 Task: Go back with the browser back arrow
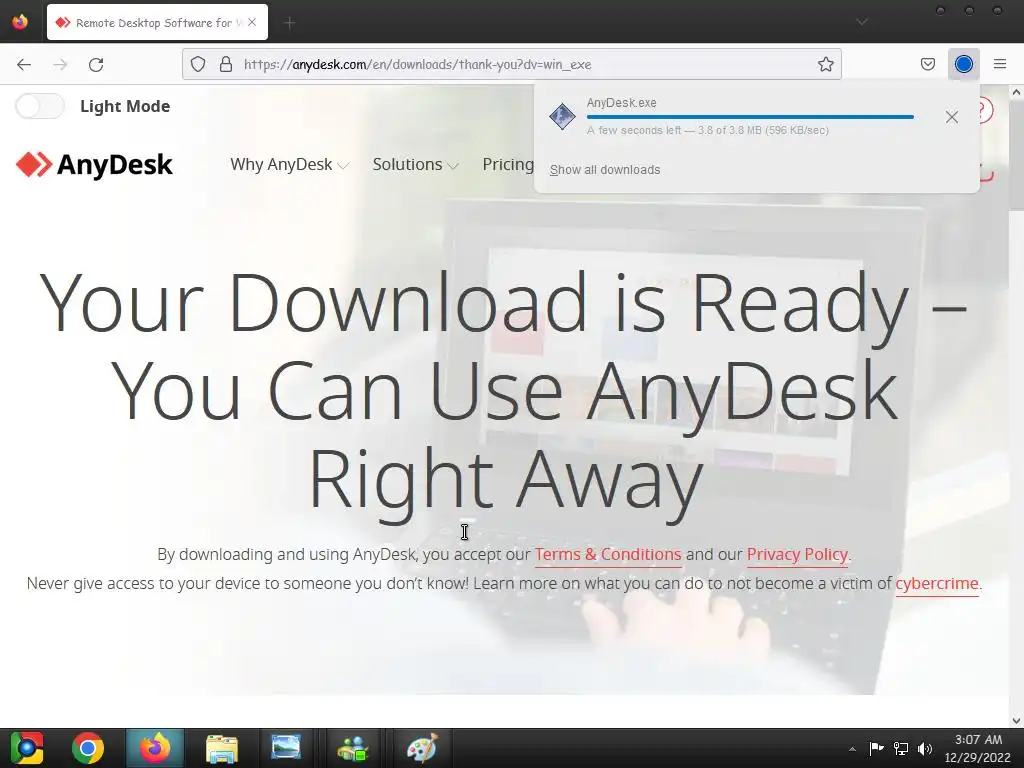click(x=24, y=64)
